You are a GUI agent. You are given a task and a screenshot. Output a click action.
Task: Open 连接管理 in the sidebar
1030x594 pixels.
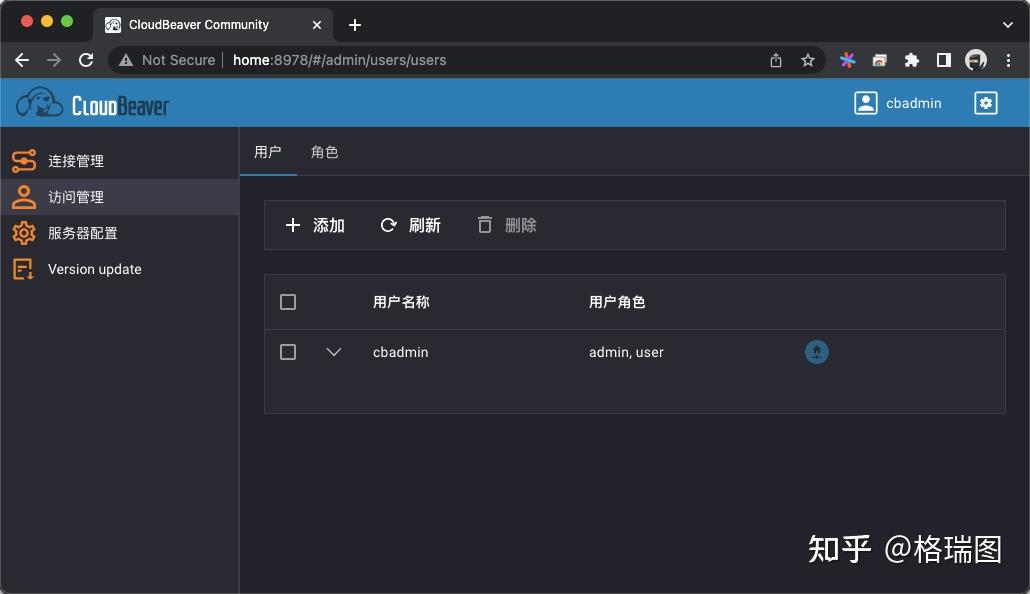119,161
